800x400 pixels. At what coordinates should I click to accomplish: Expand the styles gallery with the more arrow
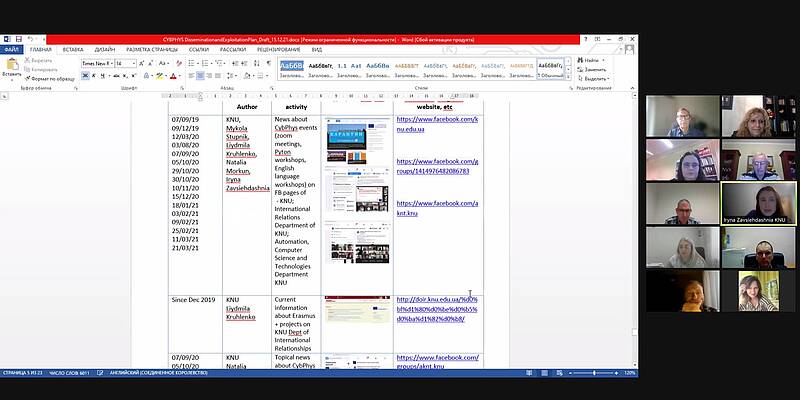pyautogui.click(x=569, y=76)
